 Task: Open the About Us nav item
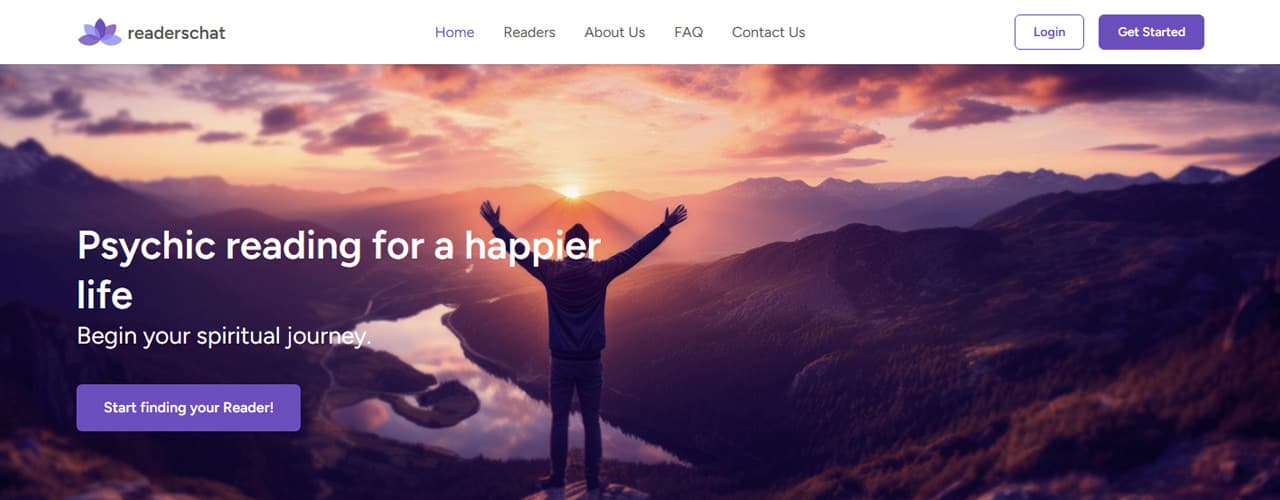pyautogui.click(x=615, y=32)
